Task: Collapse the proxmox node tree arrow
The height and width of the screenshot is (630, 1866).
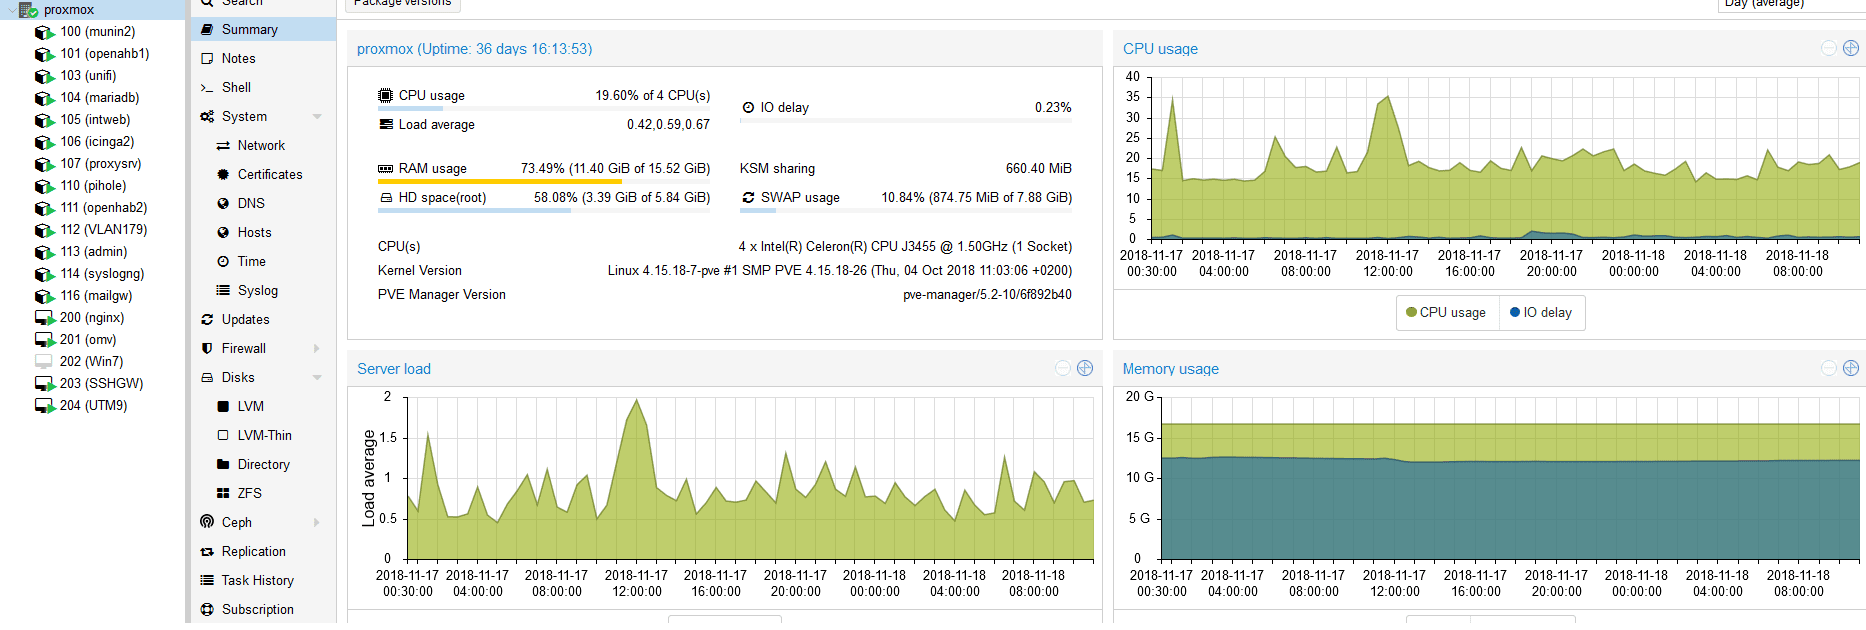Action: pos(12,10)
